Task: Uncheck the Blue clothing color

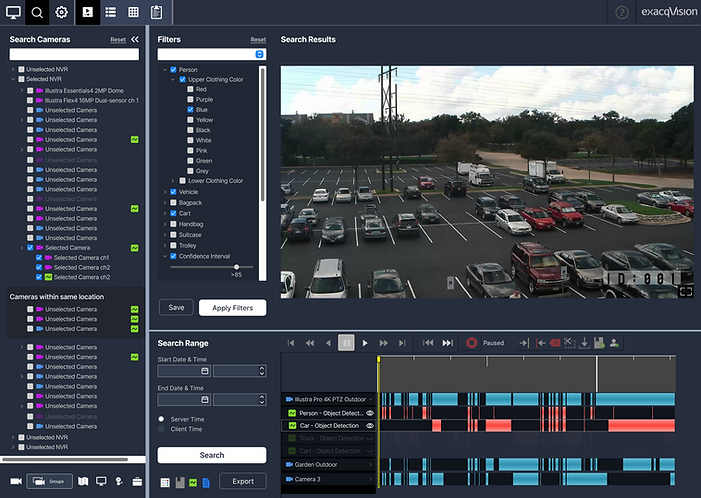Action: 190,110
